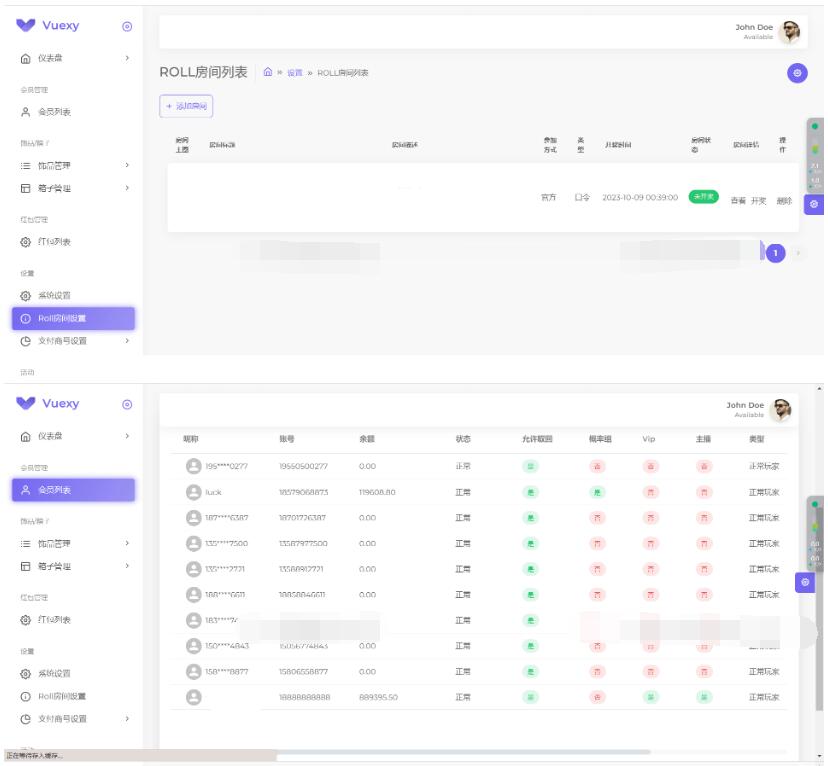Click the home icon in the ROLL房间列表 breadcrumb

coord(267,73)
